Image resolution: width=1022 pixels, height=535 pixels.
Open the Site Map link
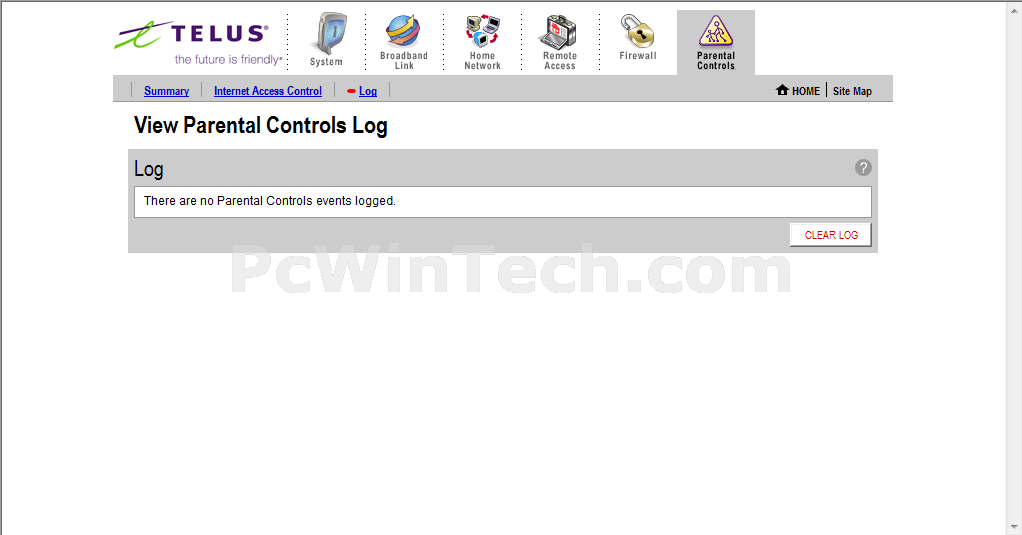coord(852,91)
